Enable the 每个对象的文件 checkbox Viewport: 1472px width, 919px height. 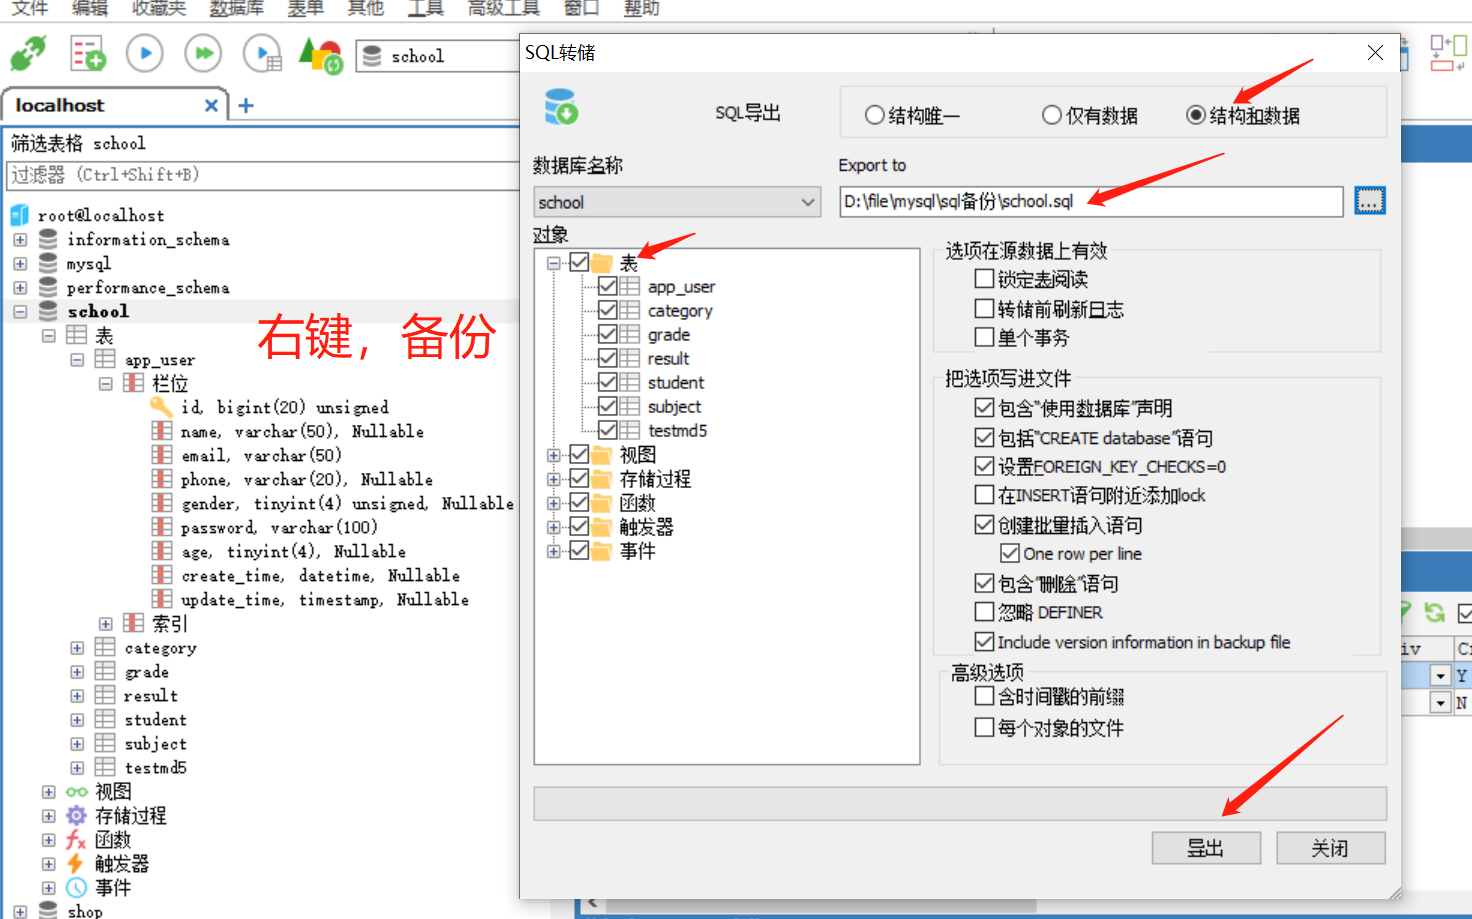pos(984,727)
